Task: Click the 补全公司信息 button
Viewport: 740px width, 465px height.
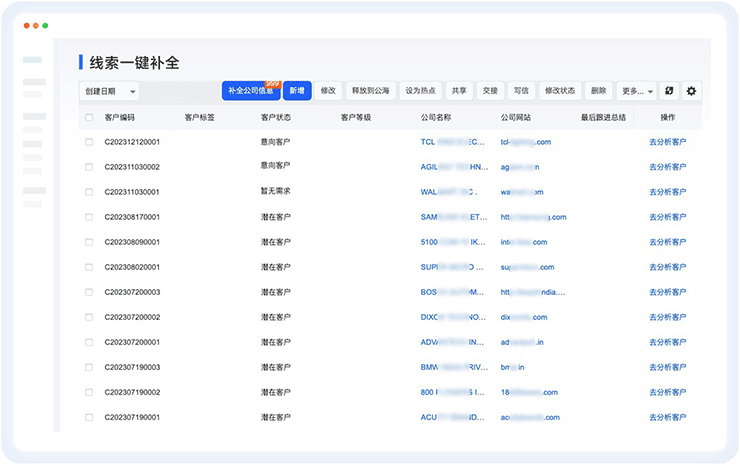Action: pyautogui.click(x=250, y=91)
